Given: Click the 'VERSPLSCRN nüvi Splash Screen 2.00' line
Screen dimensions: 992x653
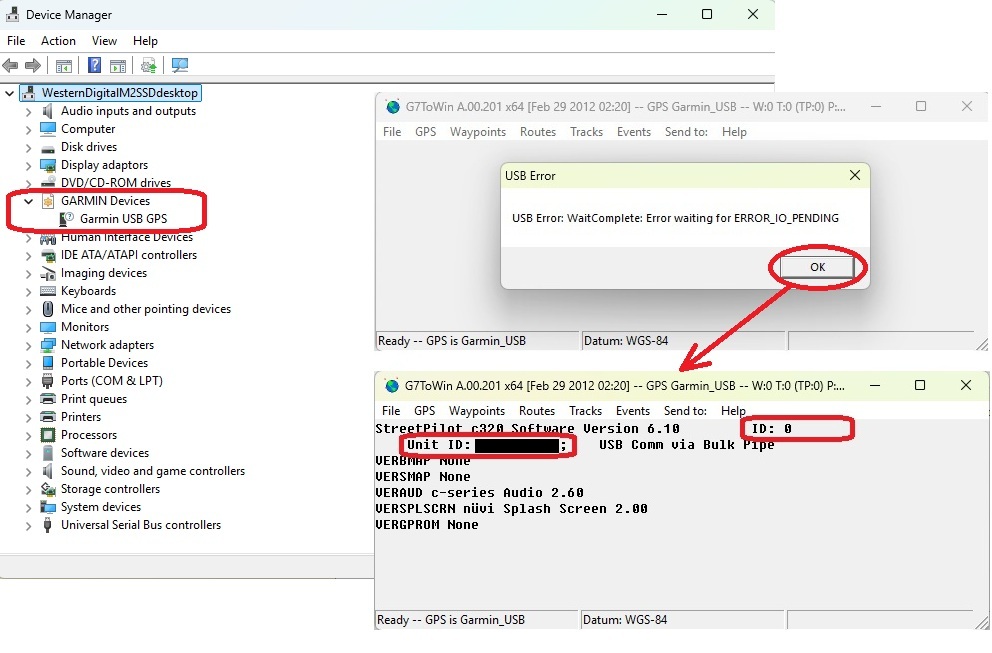Looking at the screenshot, I should pos(511,509).
